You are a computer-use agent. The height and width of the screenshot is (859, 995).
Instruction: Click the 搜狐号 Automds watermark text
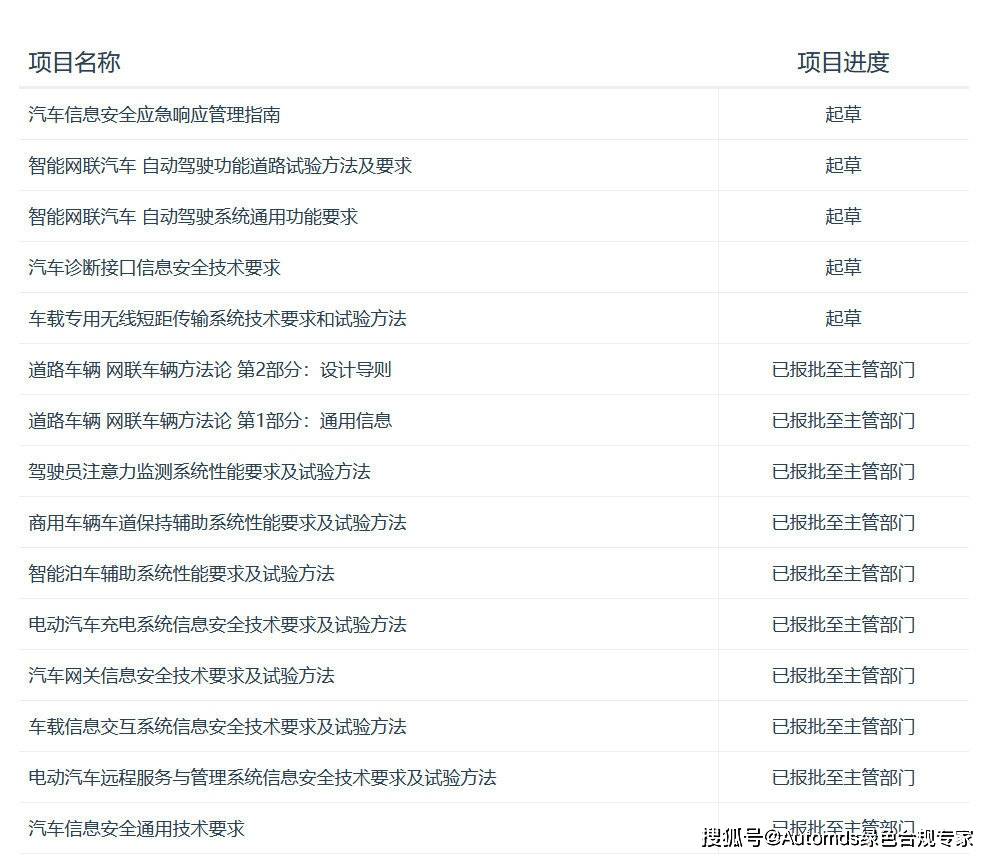coord(837,838)
